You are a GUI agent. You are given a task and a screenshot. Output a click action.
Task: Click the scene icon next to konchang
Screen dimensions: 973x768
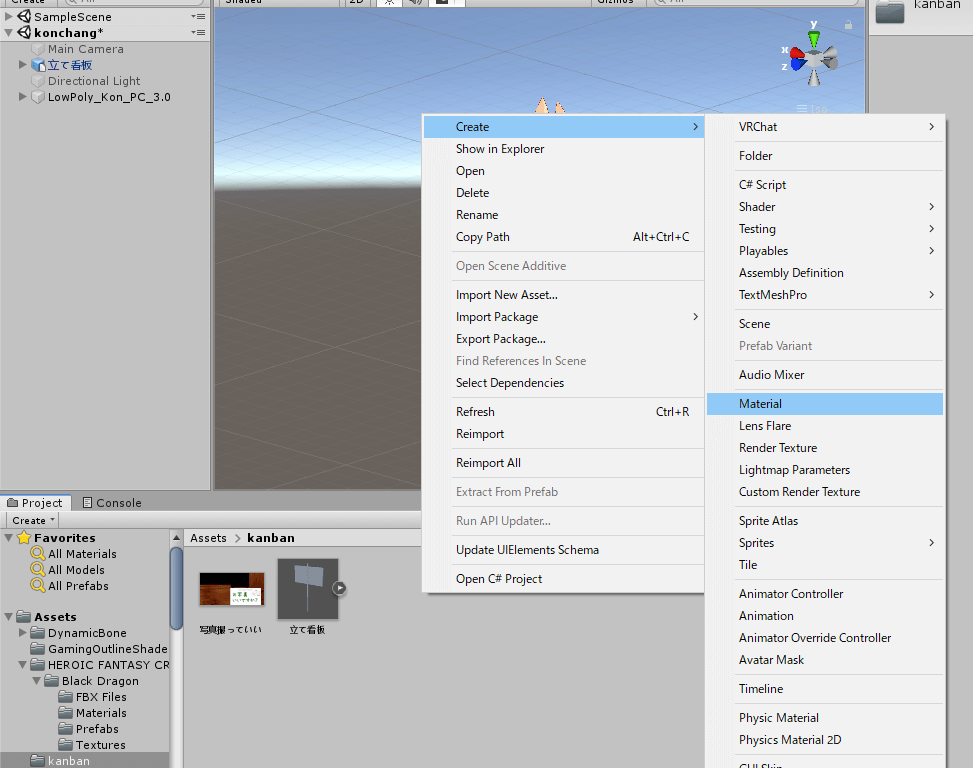[24, 31]
